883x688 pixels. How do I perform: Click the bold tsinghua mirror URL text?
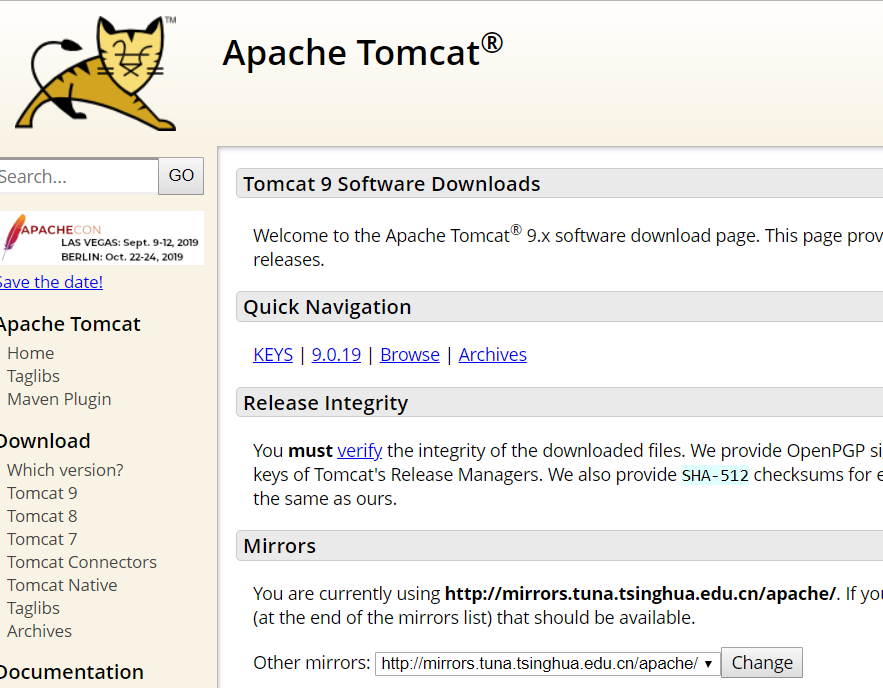[x=640, y=594]
